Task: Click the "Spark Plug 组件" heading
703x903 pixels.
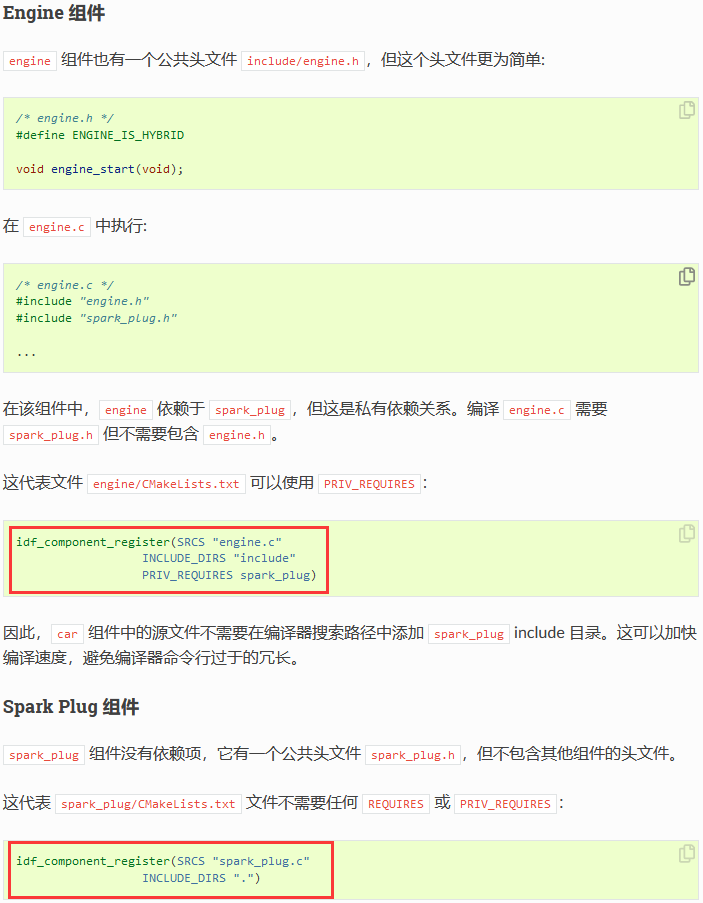Action: point(71,707)
